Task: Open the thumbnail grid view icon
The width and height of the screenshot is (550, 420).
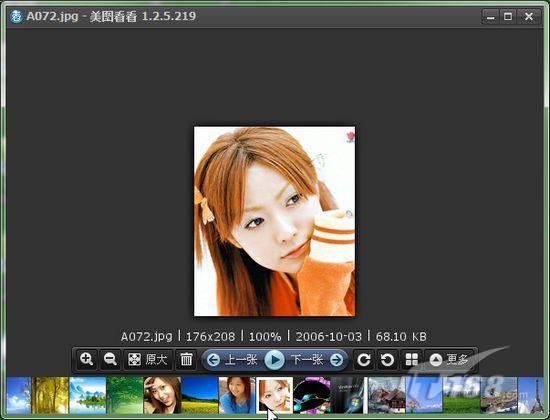Action: [411, 360]
